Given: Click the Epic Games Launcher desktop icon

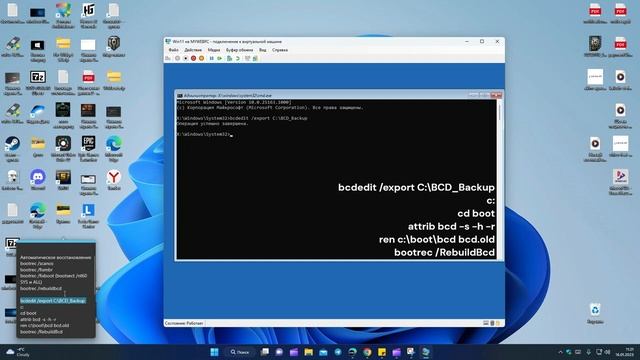Looking at the screenshot, I should click(88, 149).
